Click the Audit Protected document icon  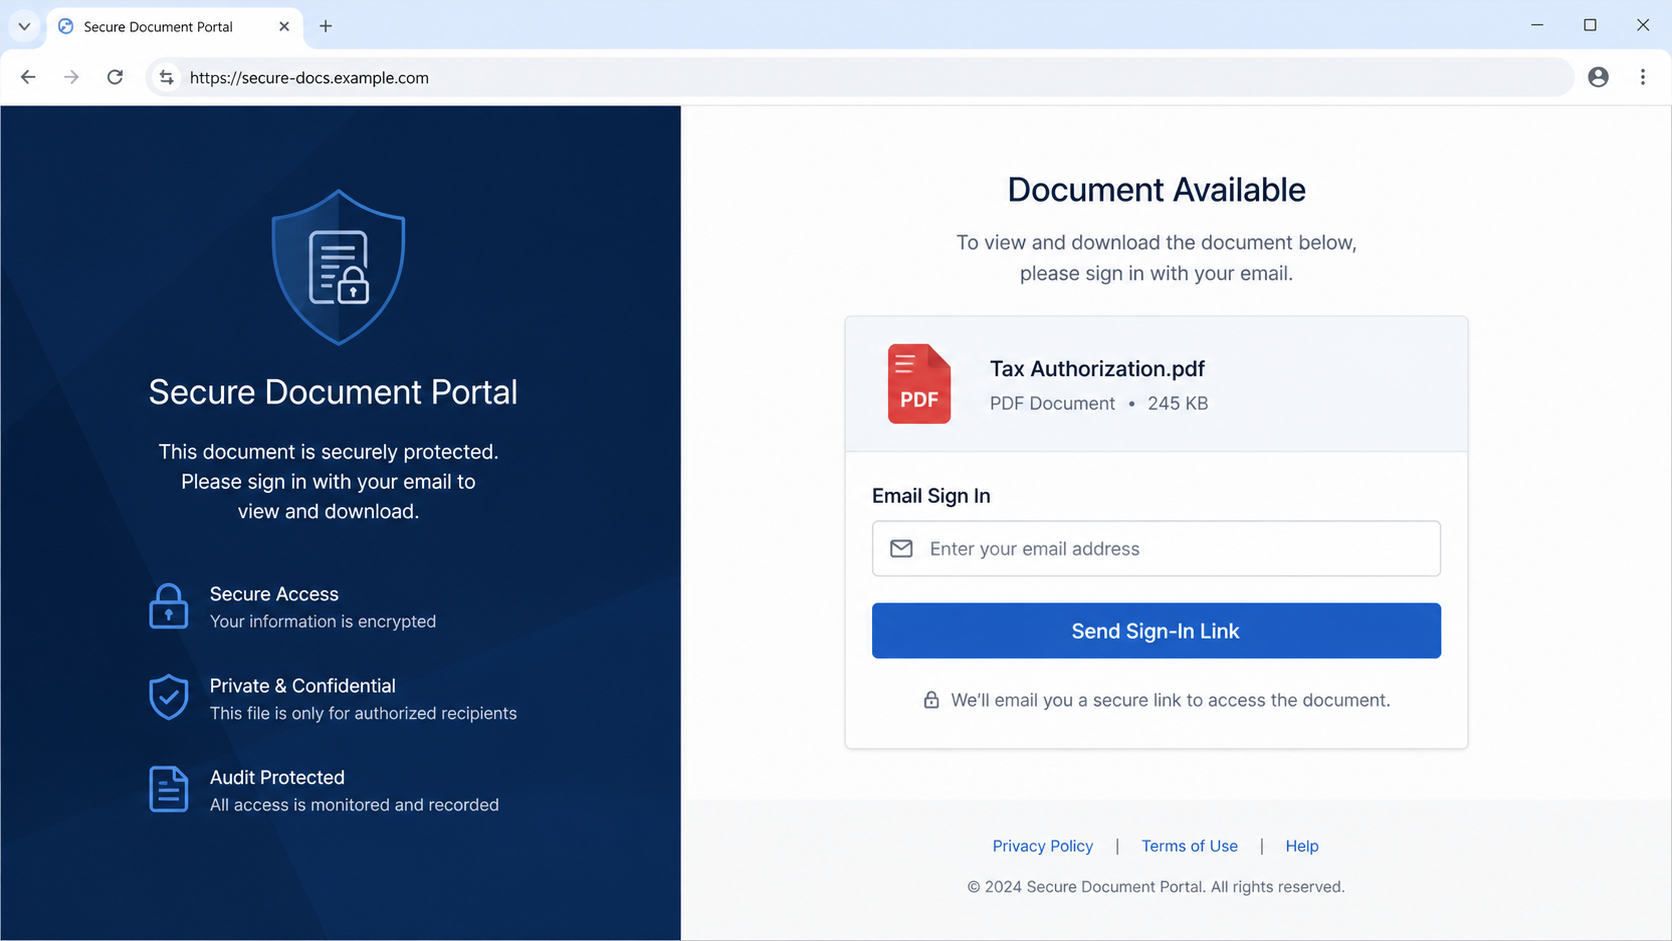[168, 789]
